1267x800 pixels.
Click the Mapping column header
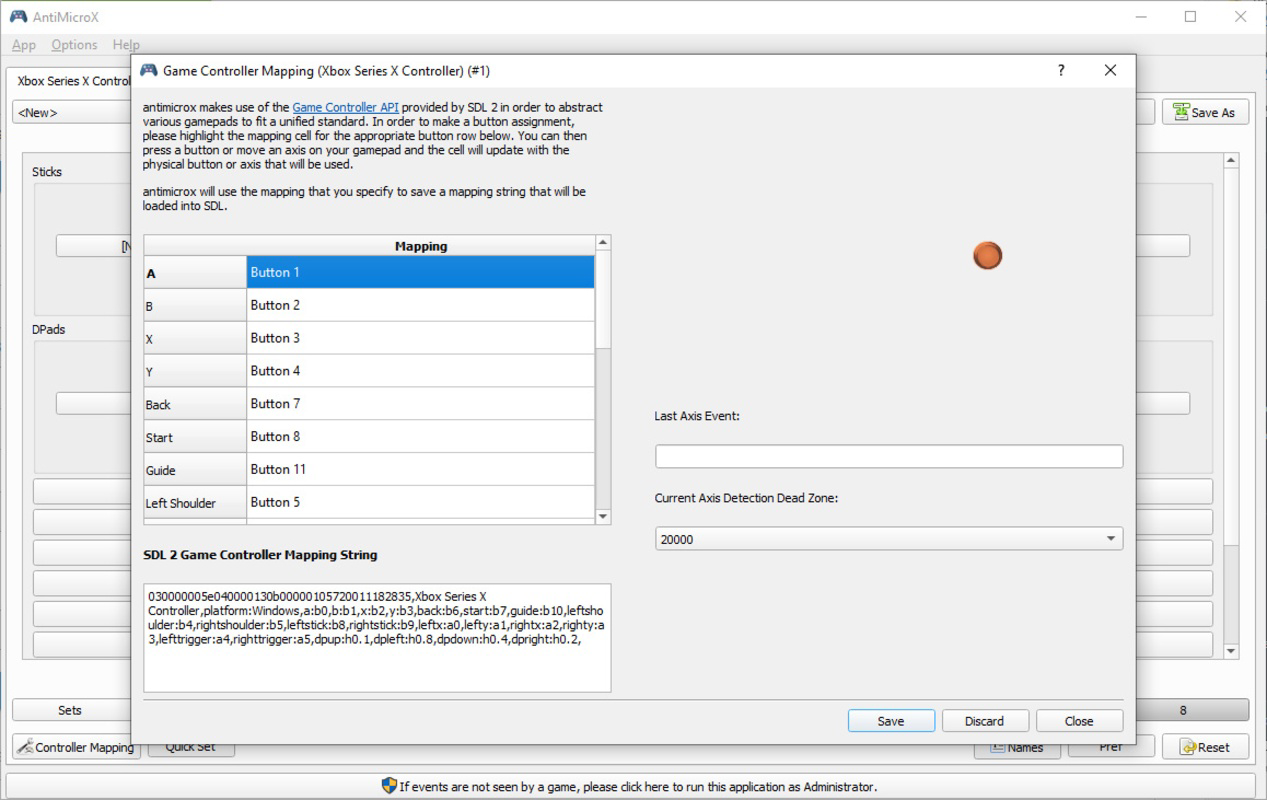click(x=420, y=246)
